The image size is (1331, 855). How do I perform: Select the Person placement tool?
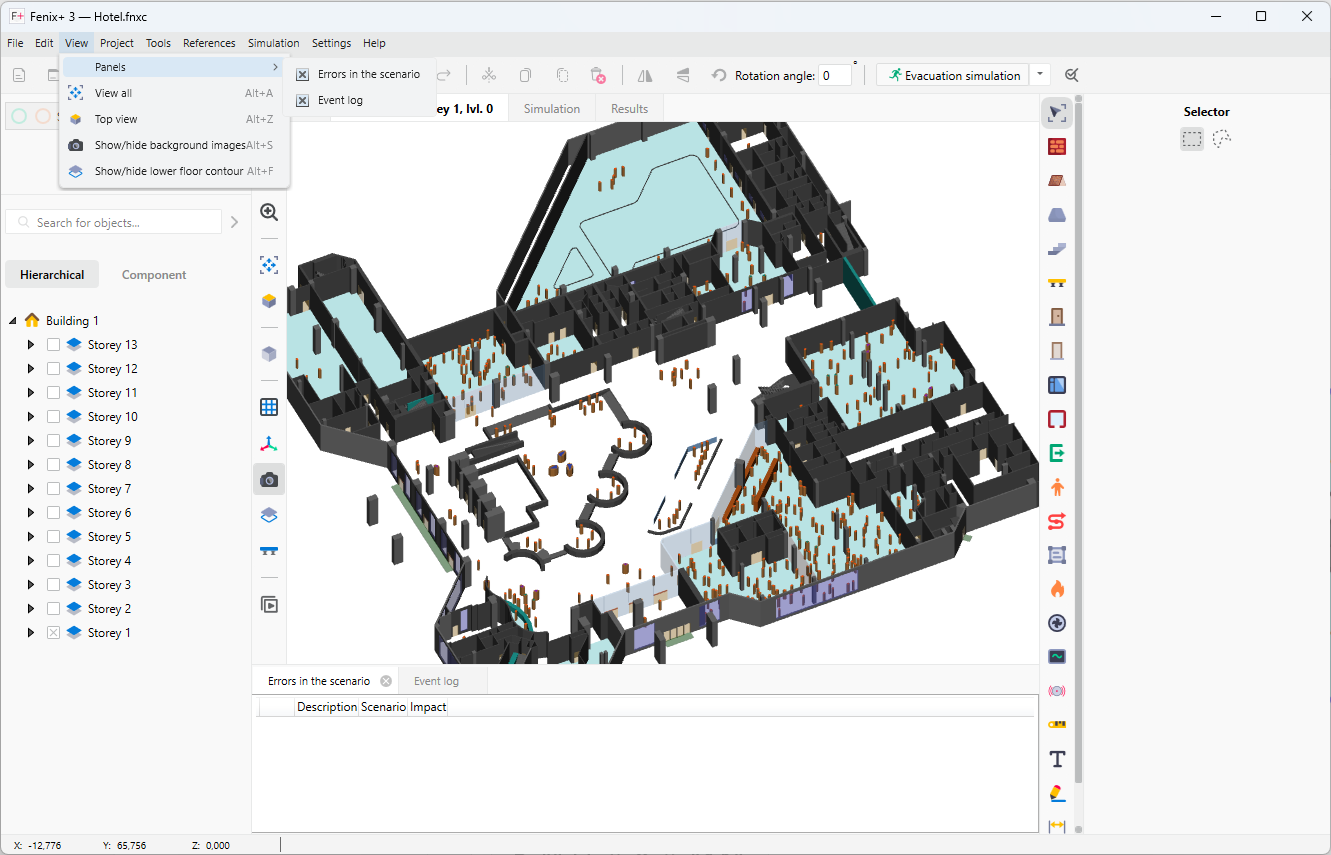[1057, 487]
